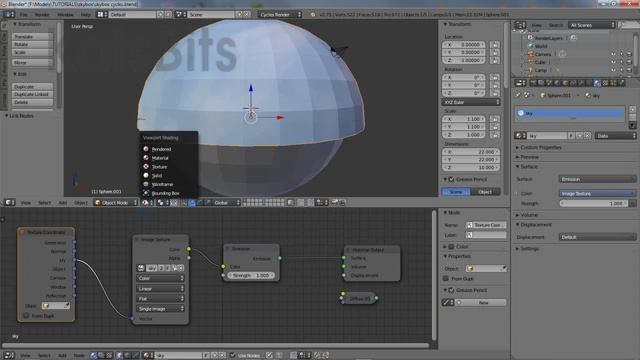This screenshot has height=360, width=640.
Task: Click the node Name field Texture Coordinate
Action: click(x=486, y=225)
